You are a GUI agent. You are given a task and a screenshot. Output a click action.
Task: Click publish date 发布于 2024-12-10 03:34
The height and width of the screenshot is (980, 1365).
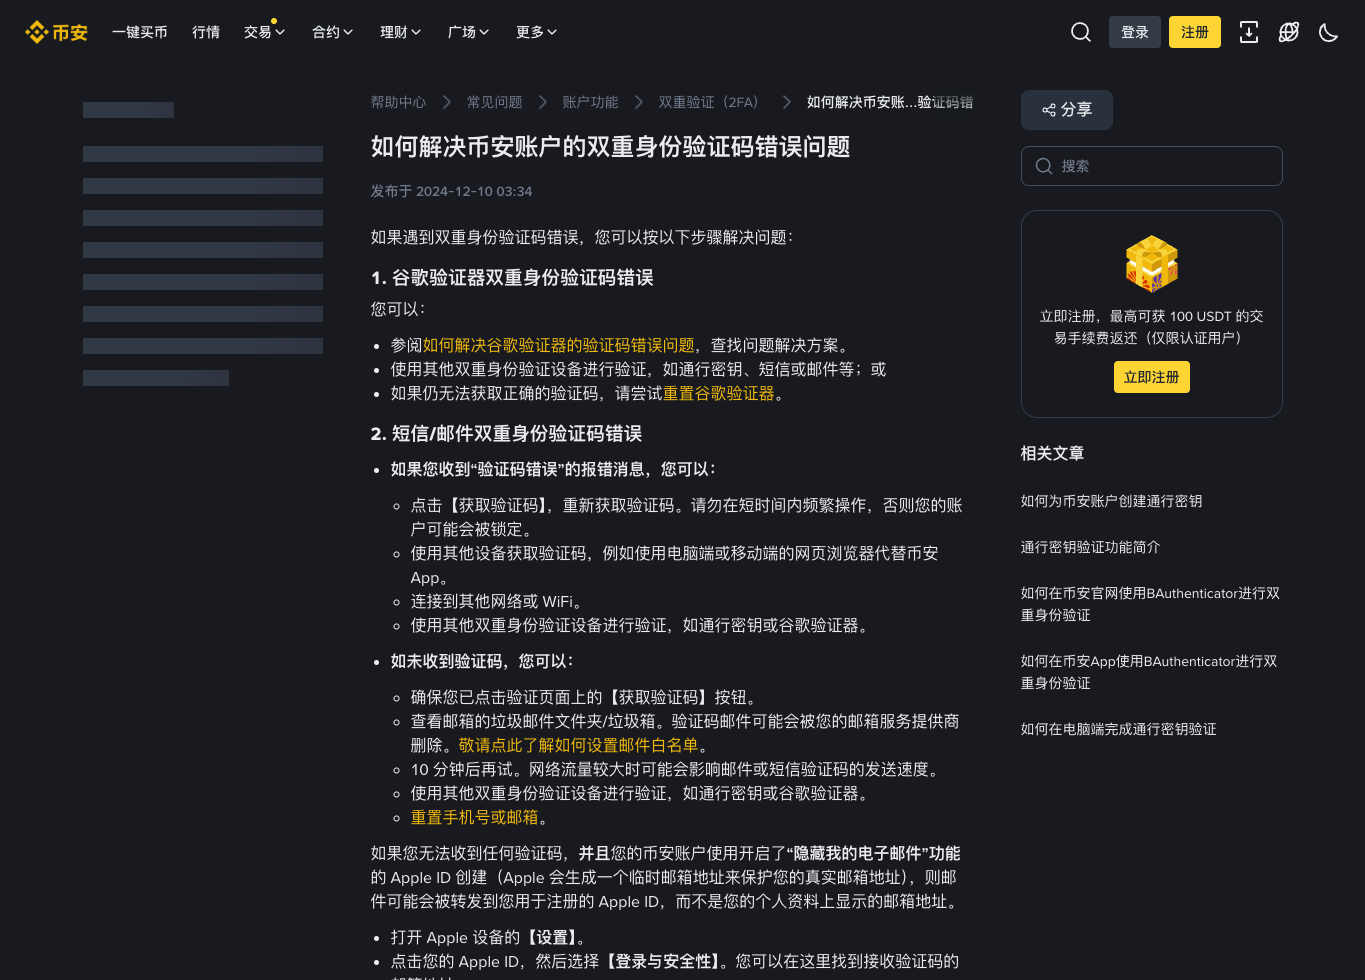tap(452, 191)
